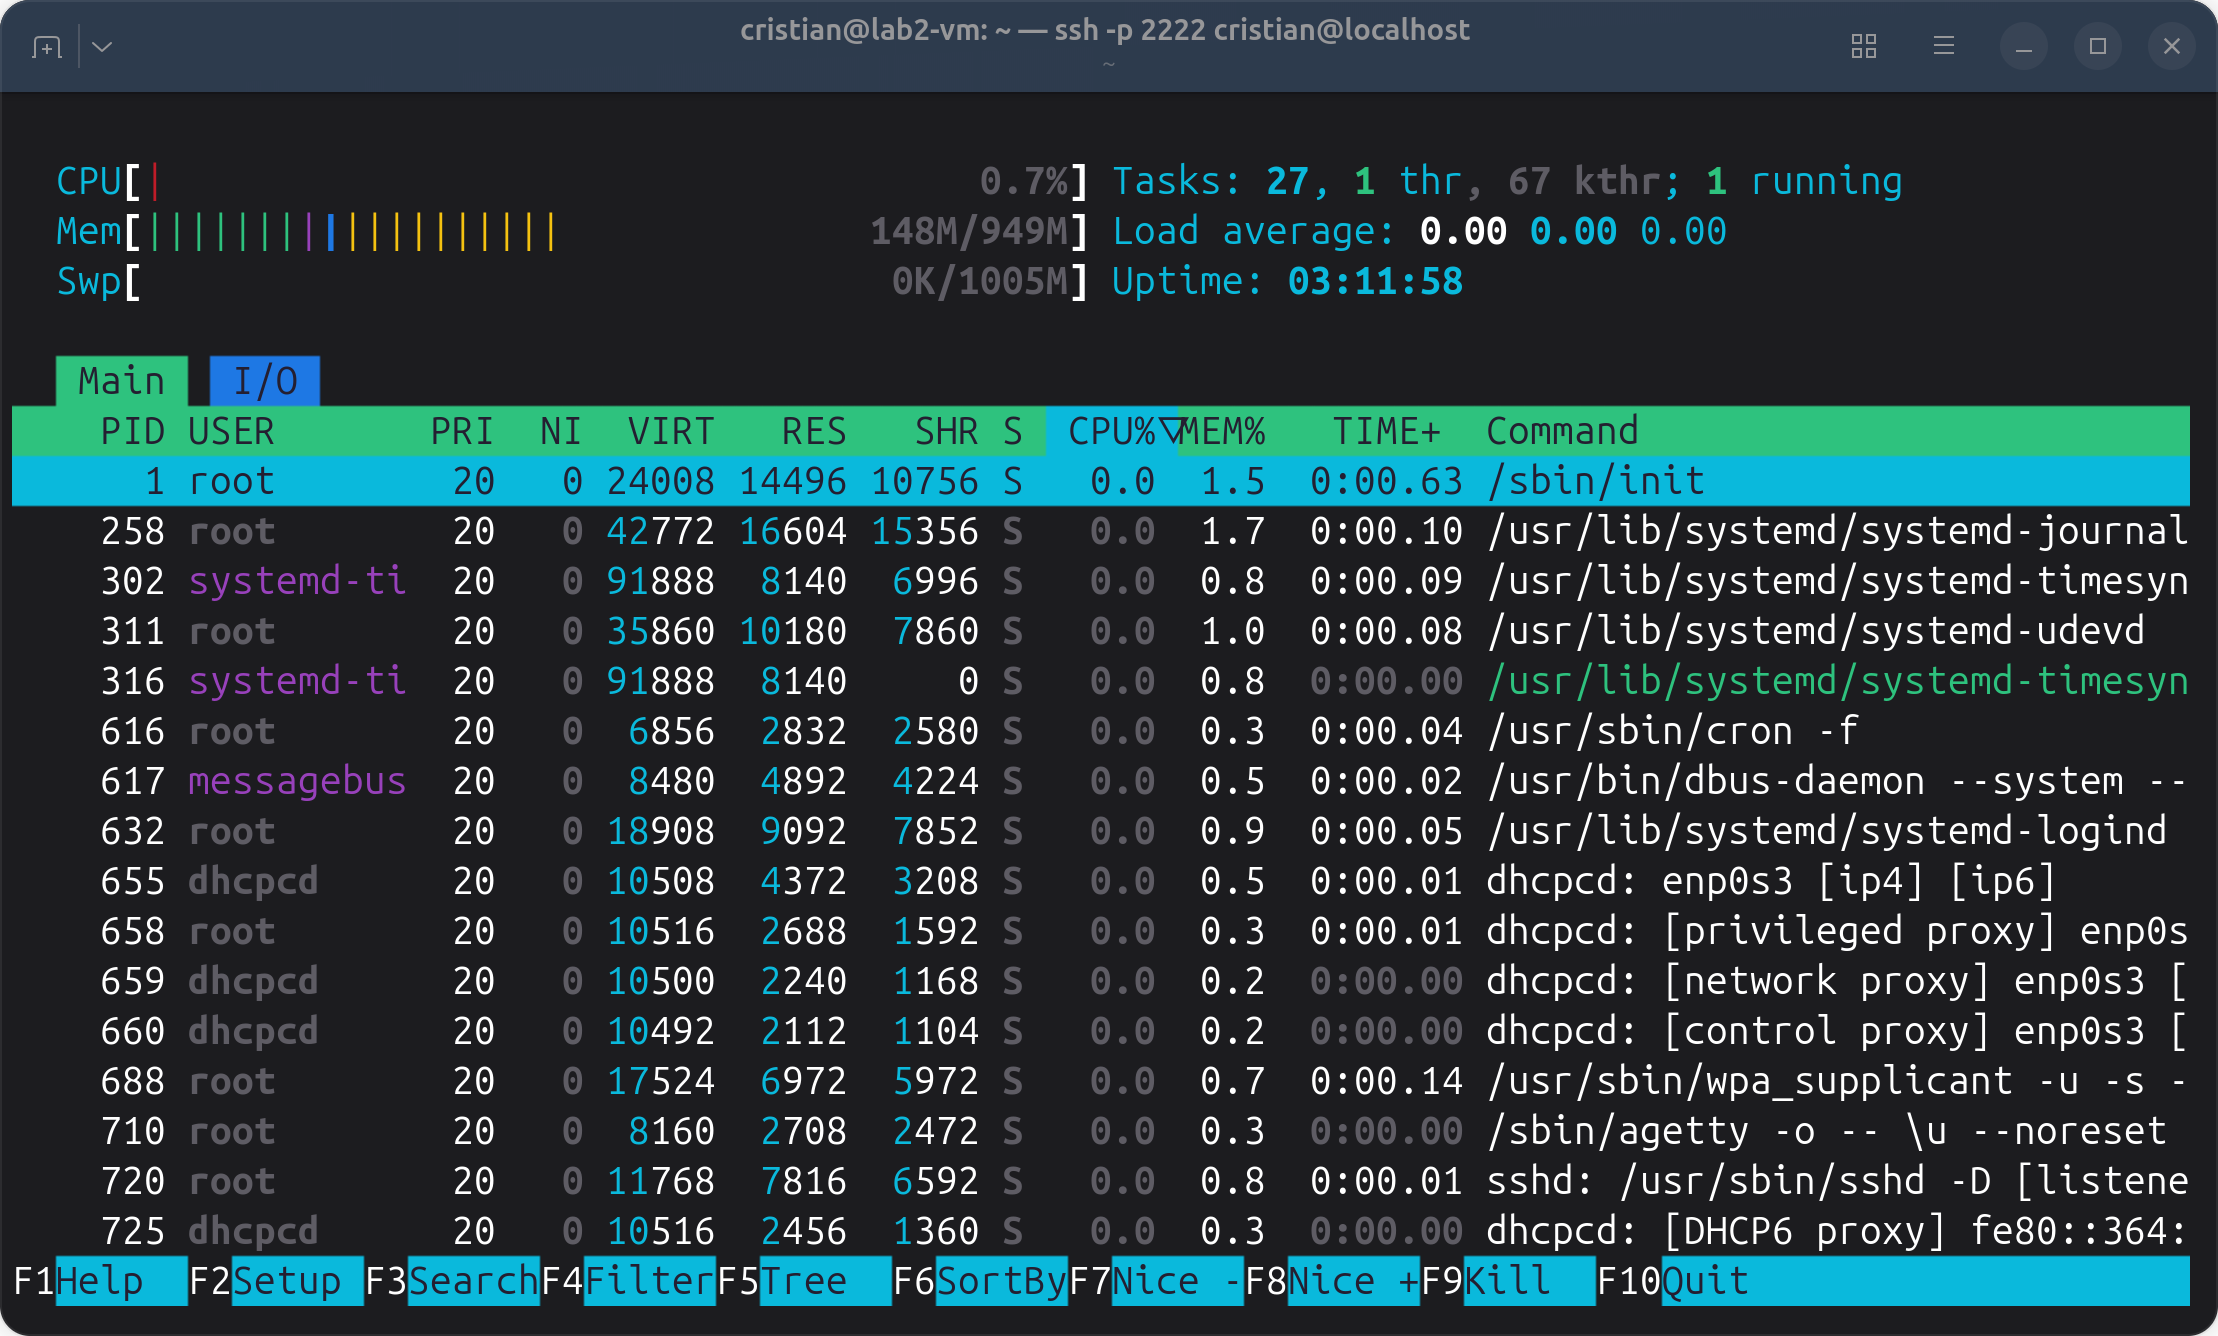Sort by the TIME+ column header
The height and width of the screenshot is (1336, 2218).
[x=1387, y=431]
